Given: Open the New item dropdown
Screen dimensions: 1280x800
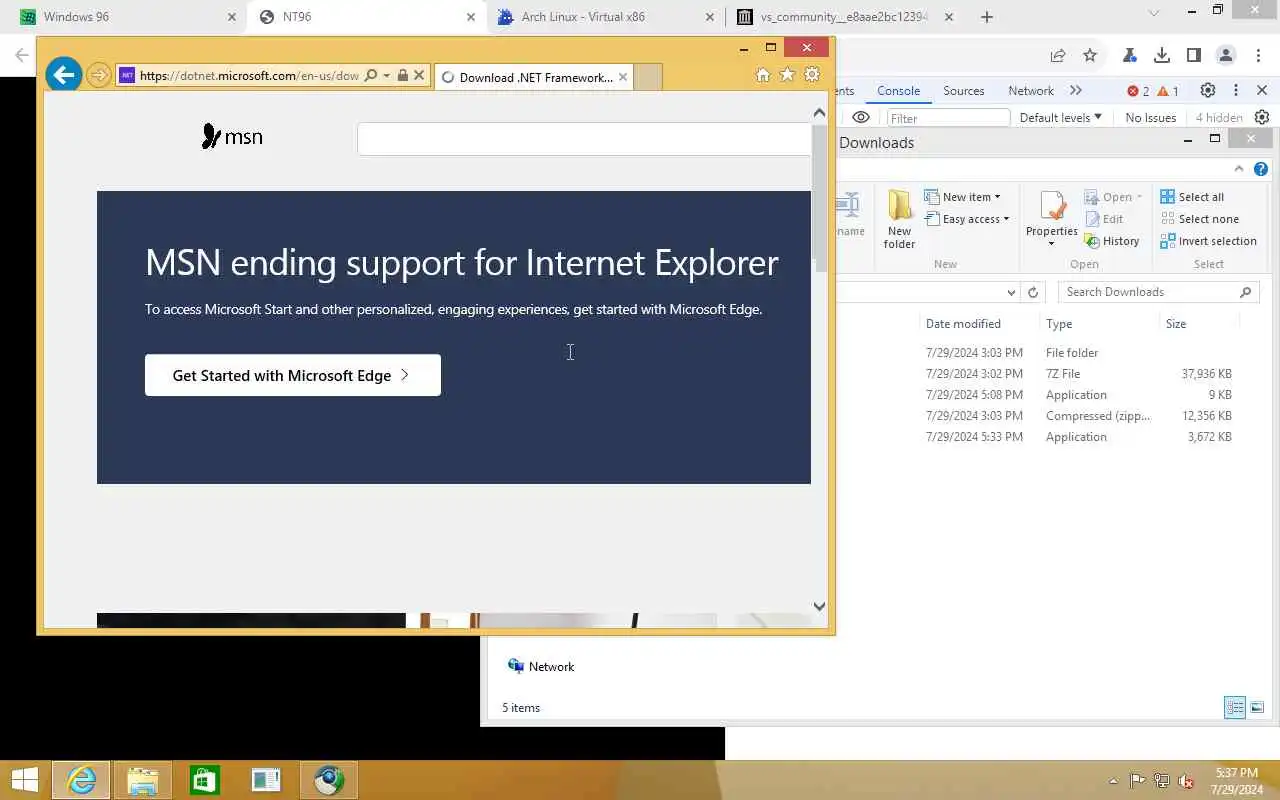Looking at the screenshot, I should coord(962,197).
